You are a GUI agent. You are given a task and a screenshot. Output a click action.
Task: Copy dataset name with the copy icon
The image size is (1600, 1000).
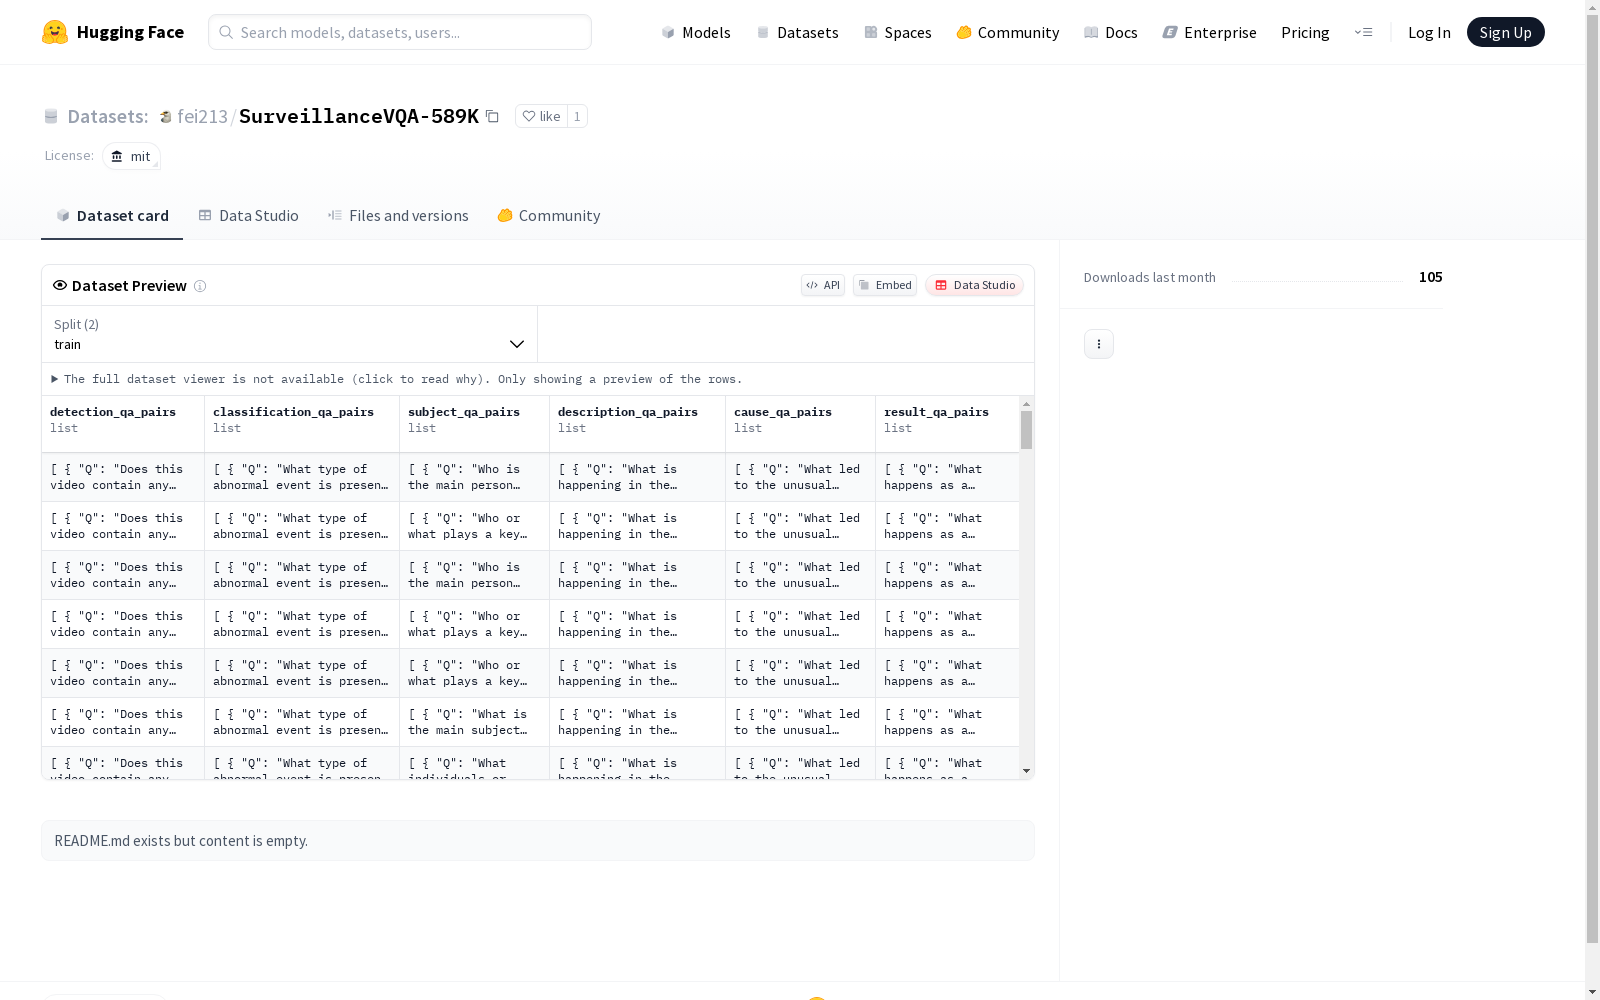[492, 116]
